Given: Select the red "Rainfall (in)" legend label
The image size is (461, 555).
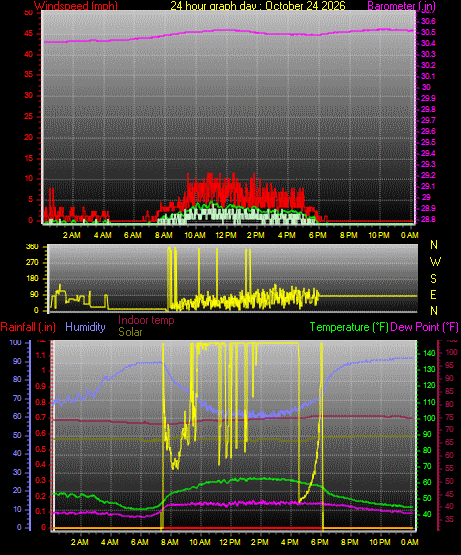Looking at the screenshot, I should coord(28,327).
